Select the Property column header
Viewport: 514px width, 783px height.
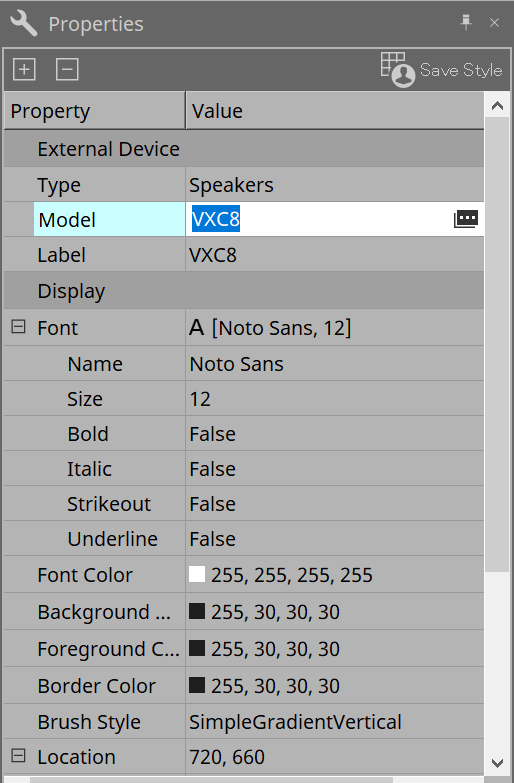pyautogui.click(x=94, y=111)
